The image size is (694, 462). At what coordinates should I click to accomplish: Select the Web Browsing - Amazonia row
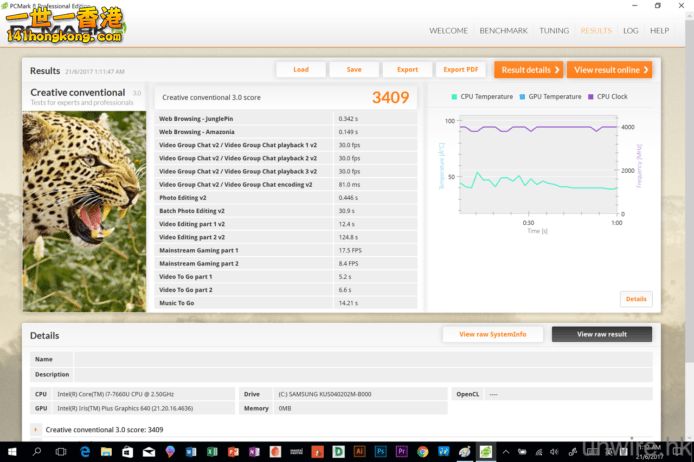tap(286, 132)
